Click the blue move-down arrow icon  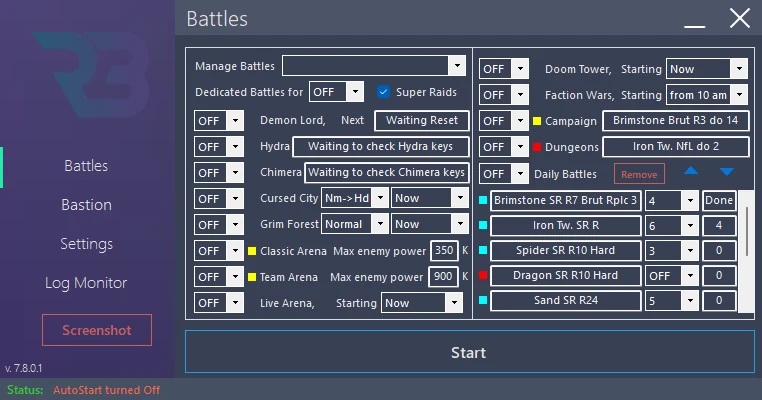click(727, 172)
